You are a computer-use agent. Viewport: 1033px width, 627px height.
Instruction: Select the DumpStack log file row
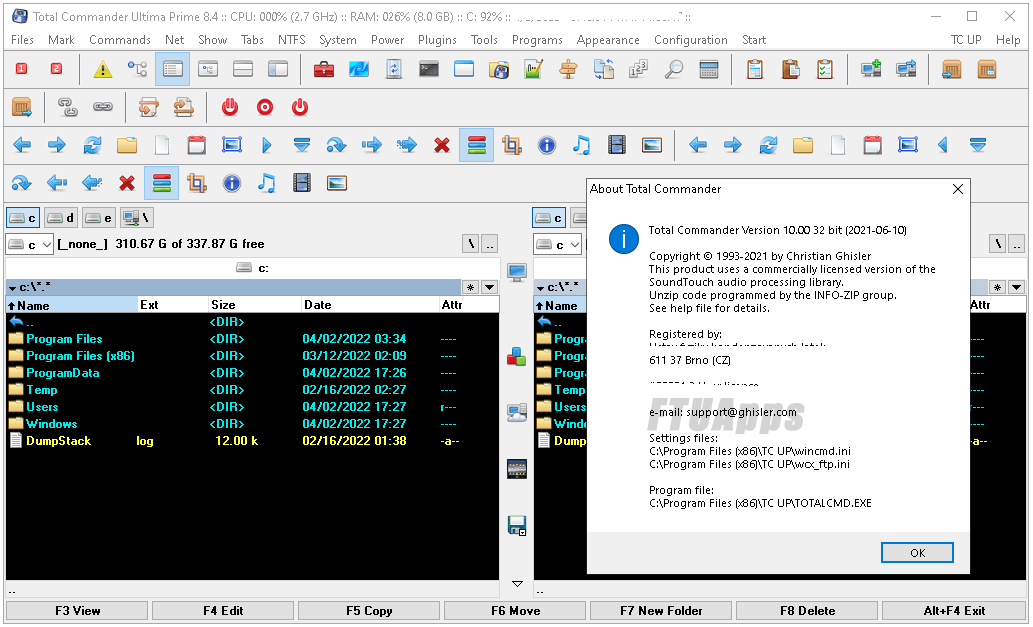(252, 441)
